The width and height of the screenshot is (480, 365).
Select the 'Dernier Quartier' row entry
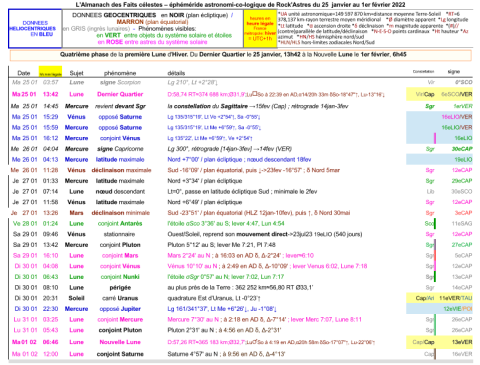point(120,94)
